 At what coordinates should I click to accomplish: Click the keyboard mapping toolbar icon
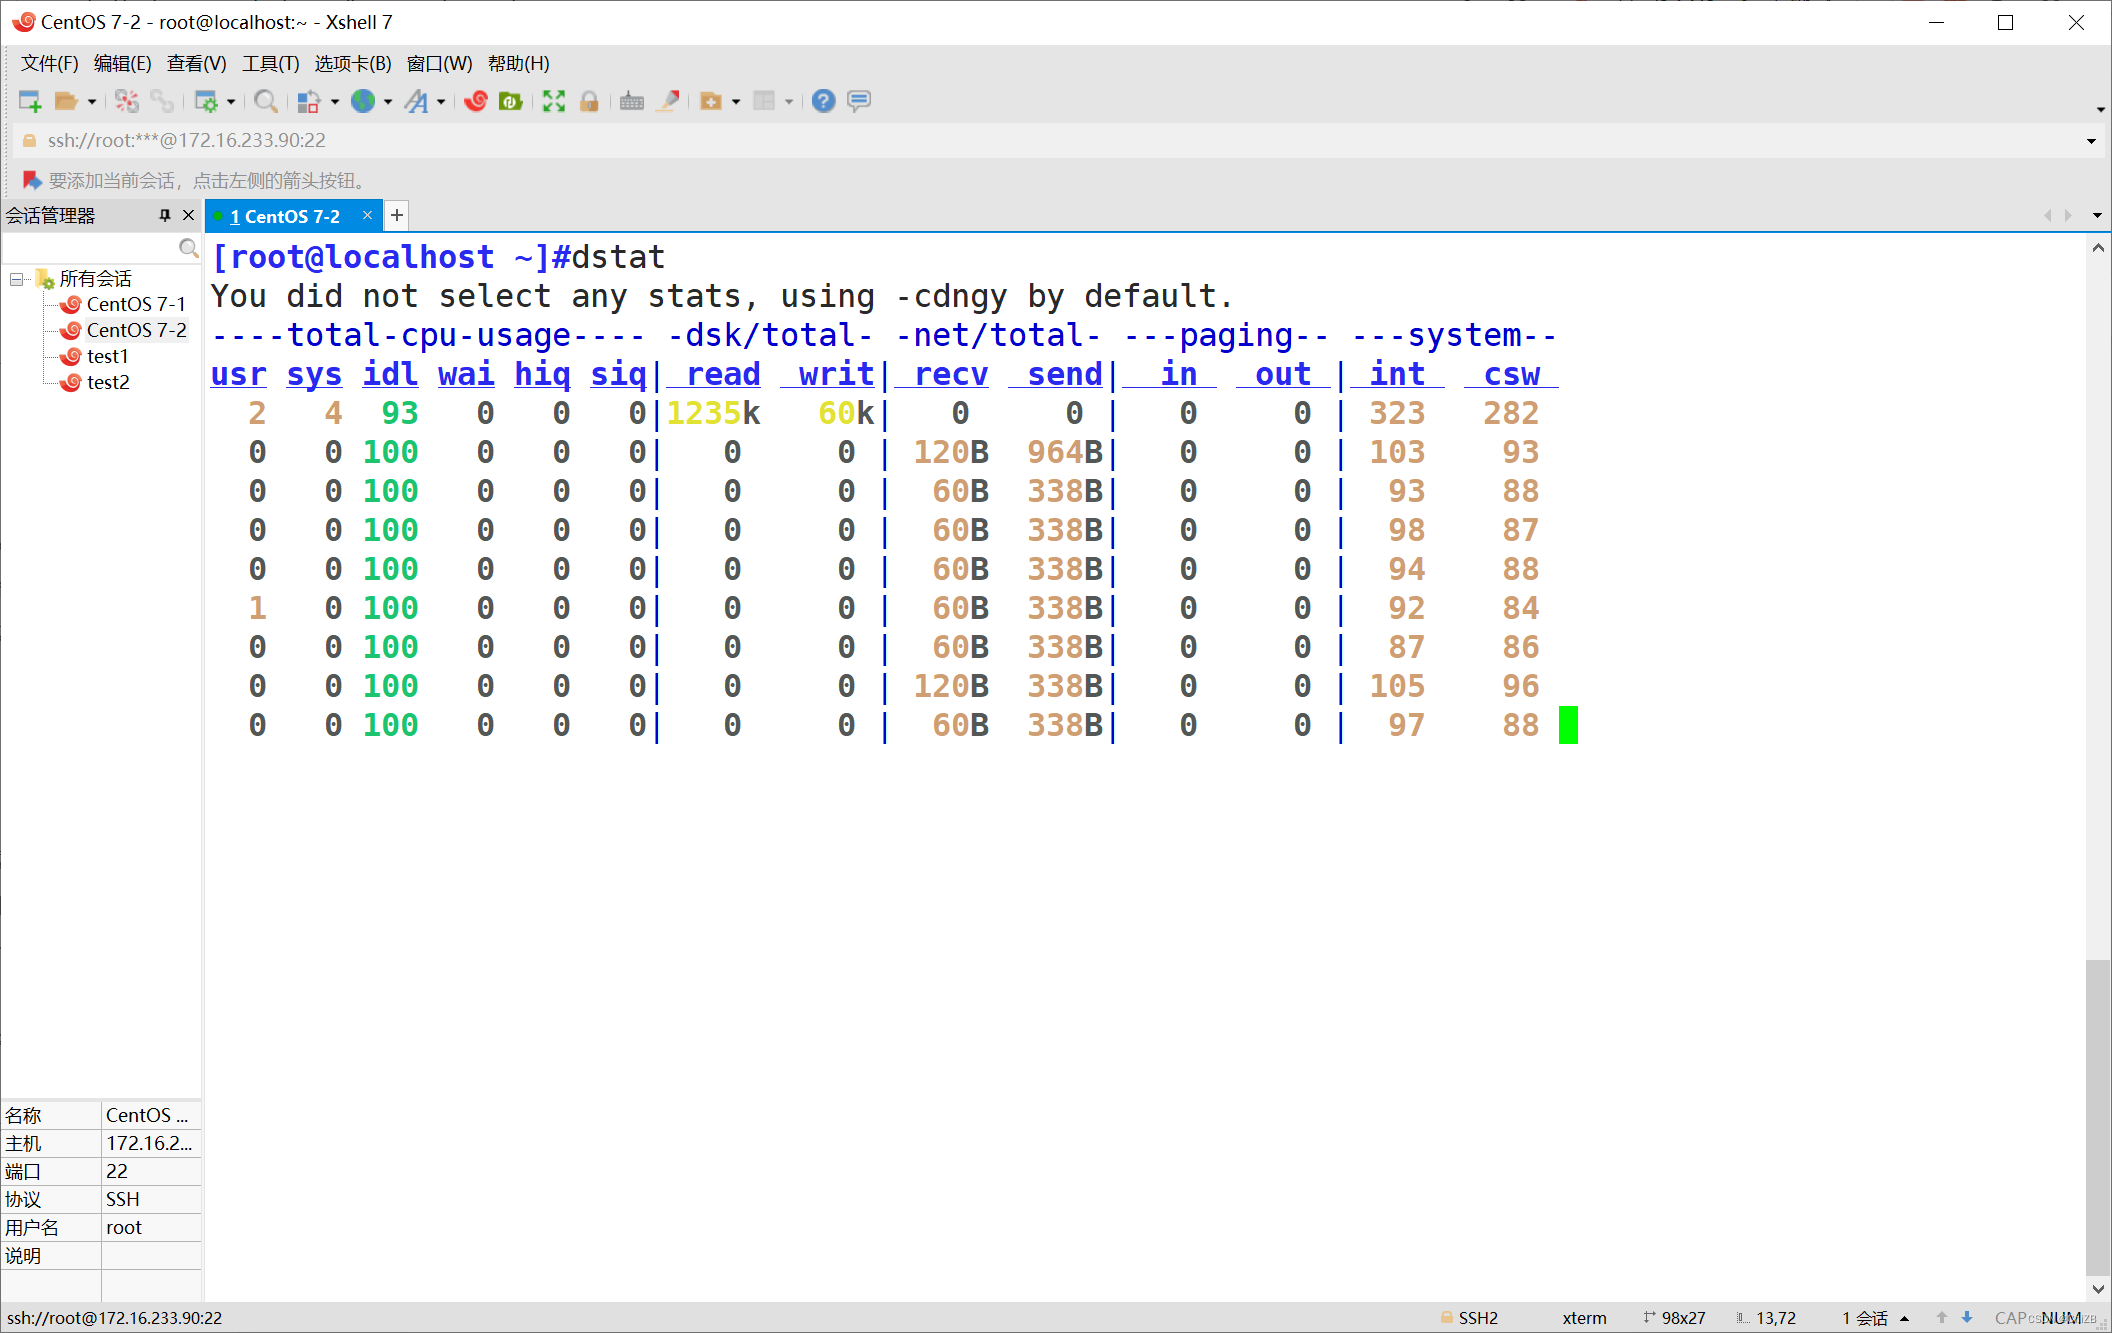coord(631,101)
